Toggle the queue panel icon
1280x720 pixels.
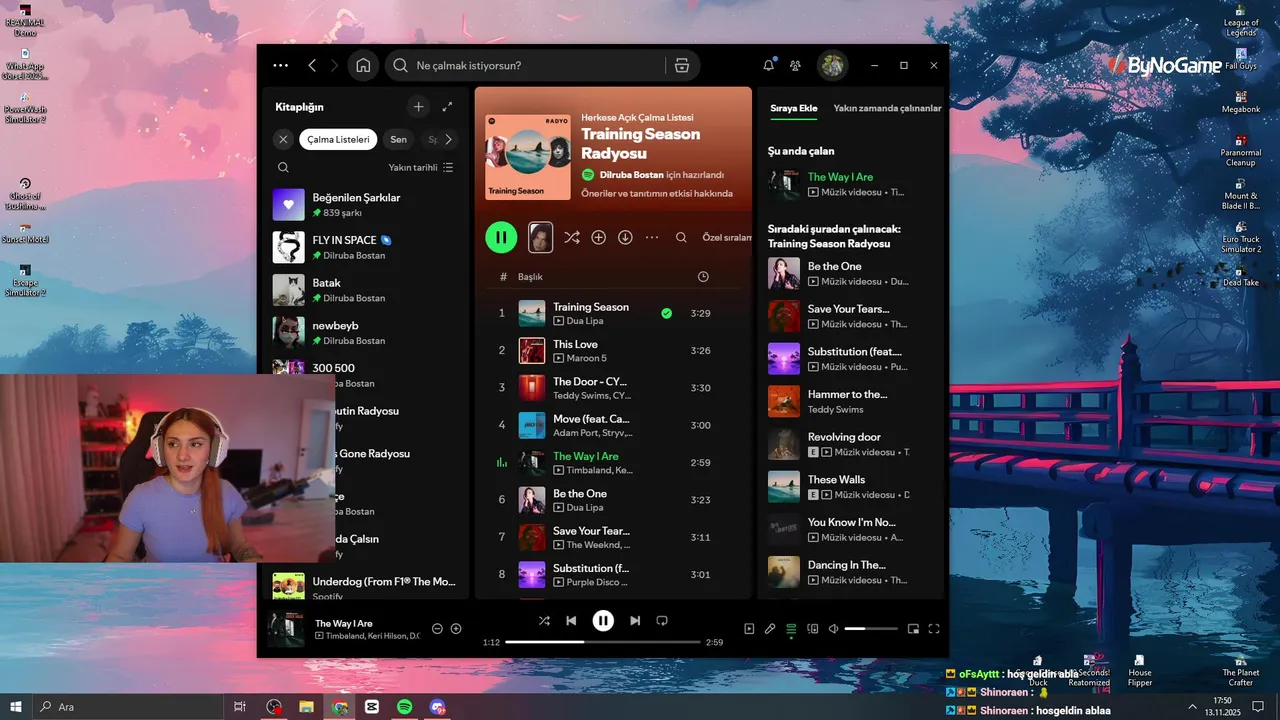(791, 629)
